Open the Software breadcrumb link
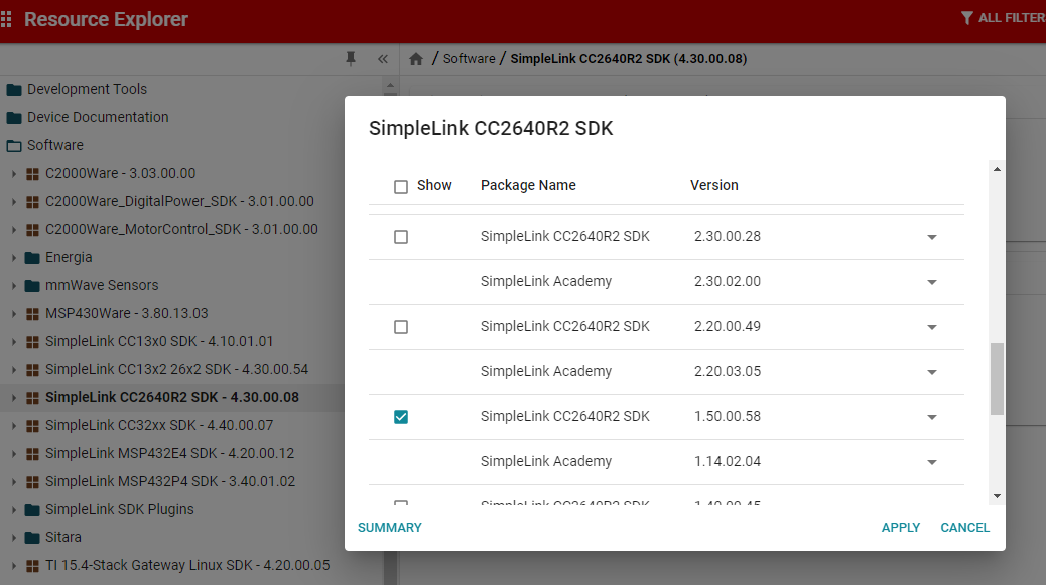 coord(469,59)
